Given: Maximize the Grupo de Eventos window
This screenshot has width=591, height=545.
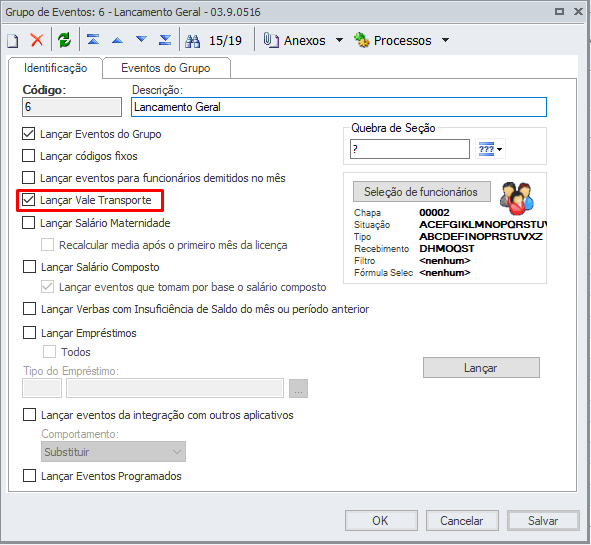Looking at the screenshot, I should coord(560,12).
